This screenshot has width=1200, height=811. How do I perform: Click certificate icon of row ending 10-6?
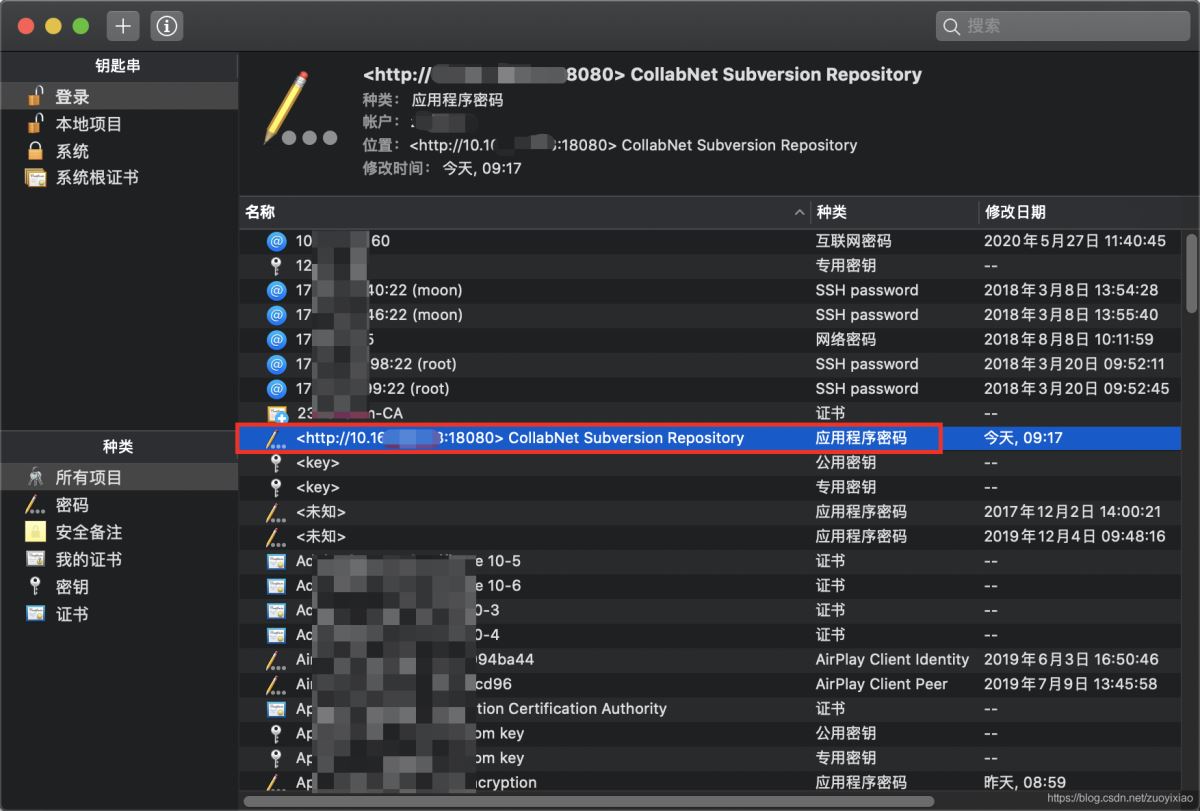point(277,585)
